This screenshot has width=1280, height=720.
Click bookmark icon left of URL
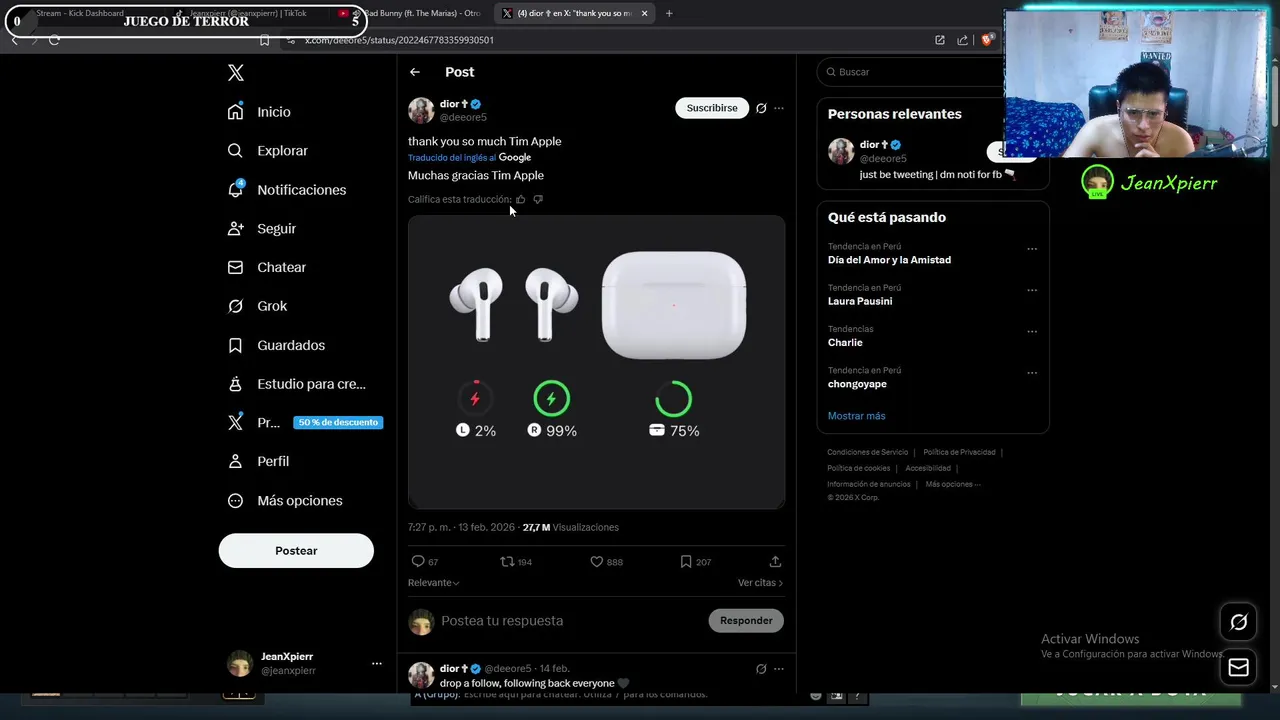point(264,40)
